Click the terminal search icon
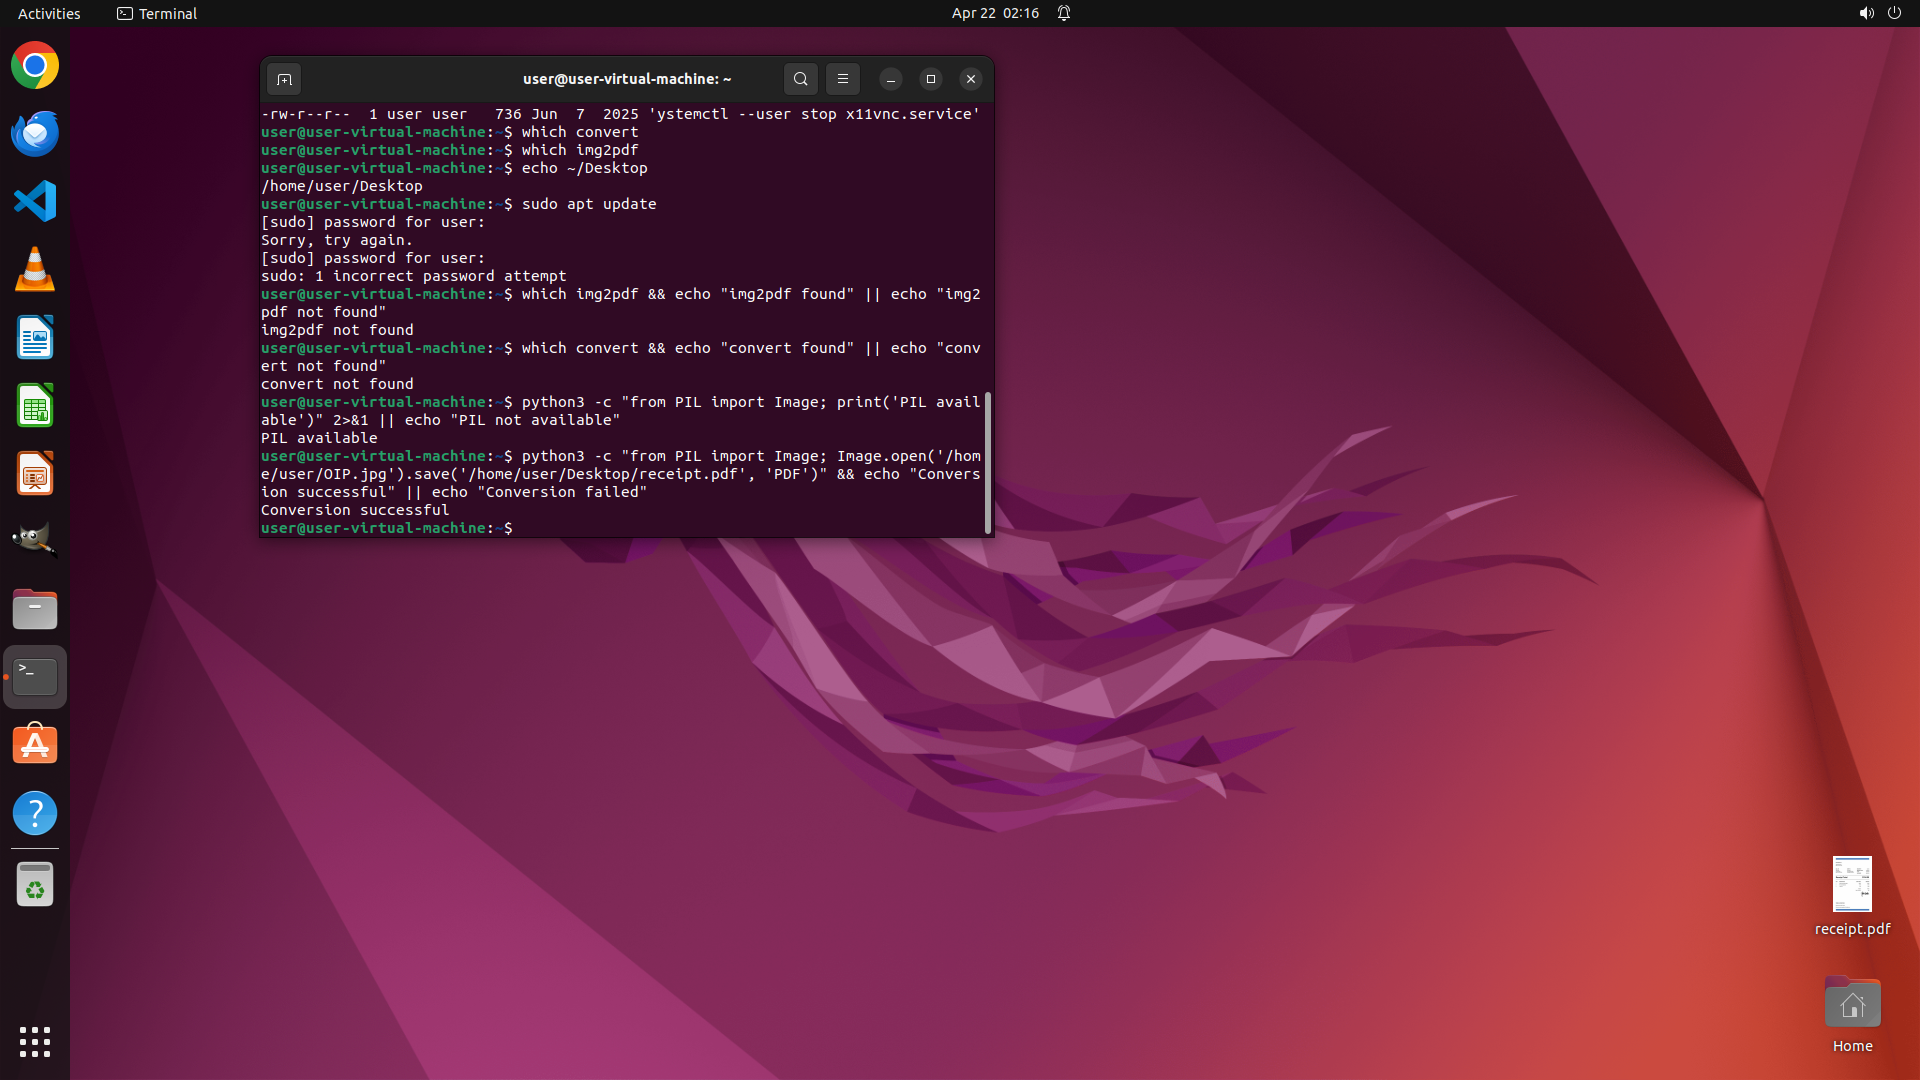This screenshot has height=1080, width=1920. (800, 79)
